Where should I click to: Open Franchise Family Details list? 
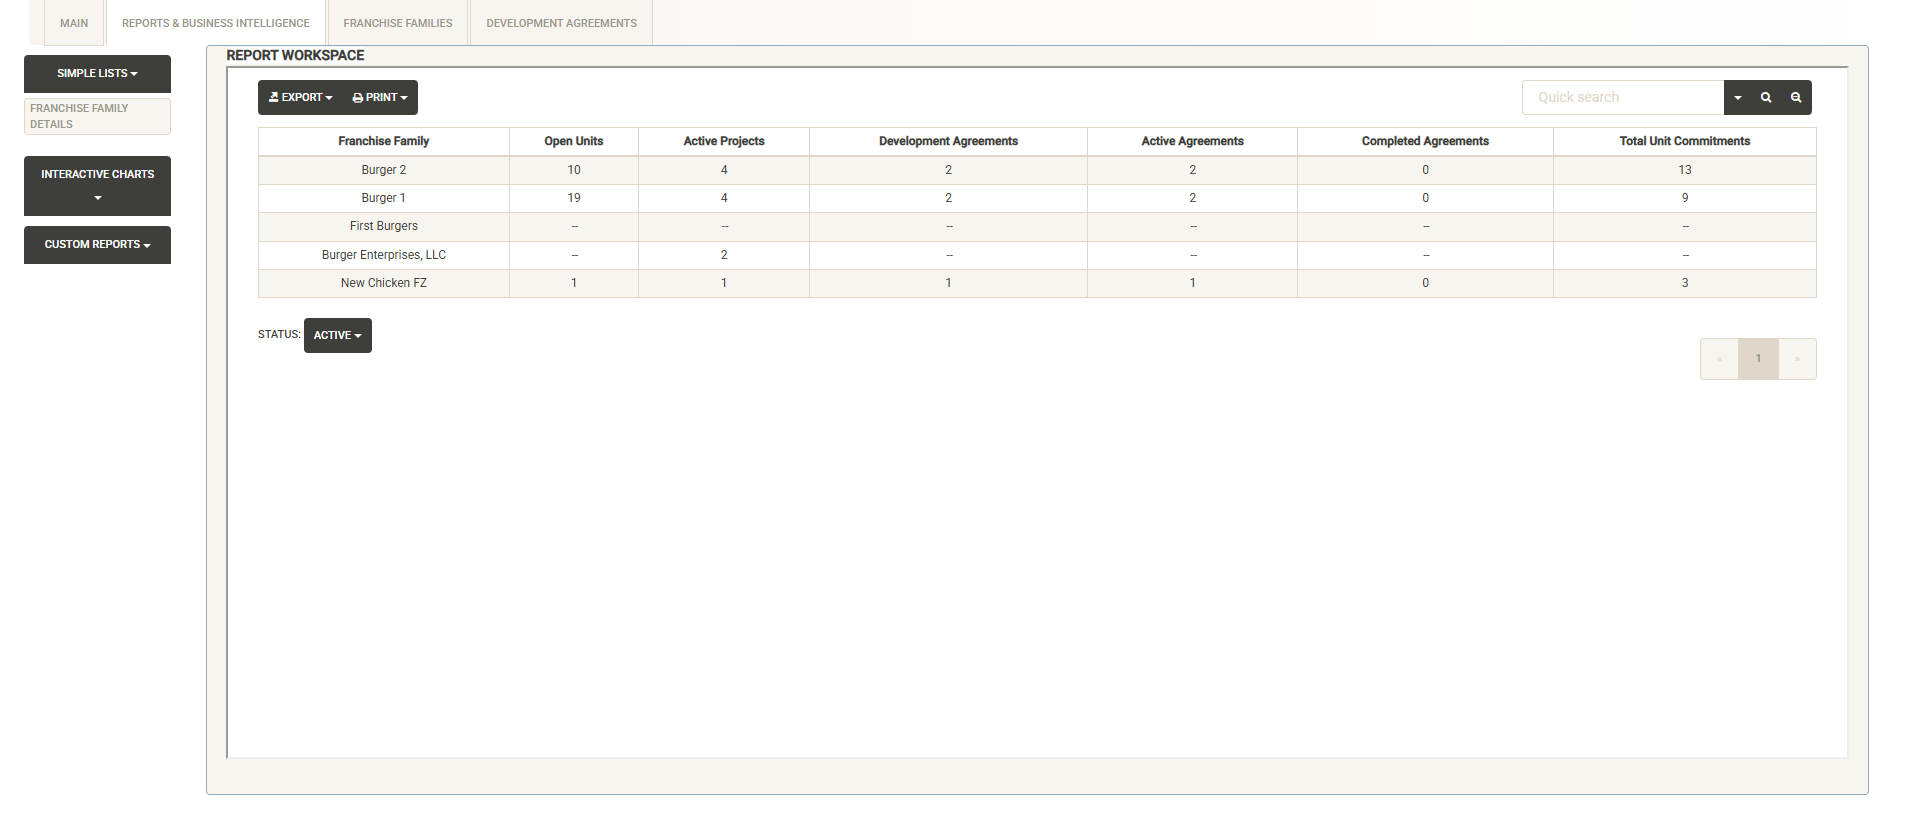(x=97, y=116)
